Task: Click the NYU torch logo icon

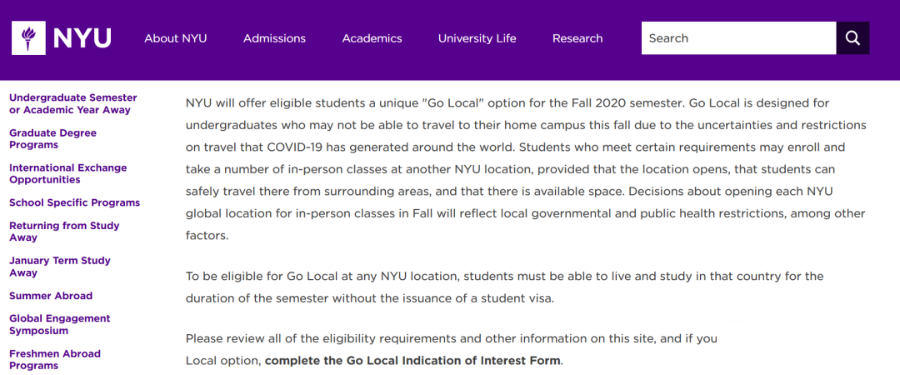Action: (28, 38)
